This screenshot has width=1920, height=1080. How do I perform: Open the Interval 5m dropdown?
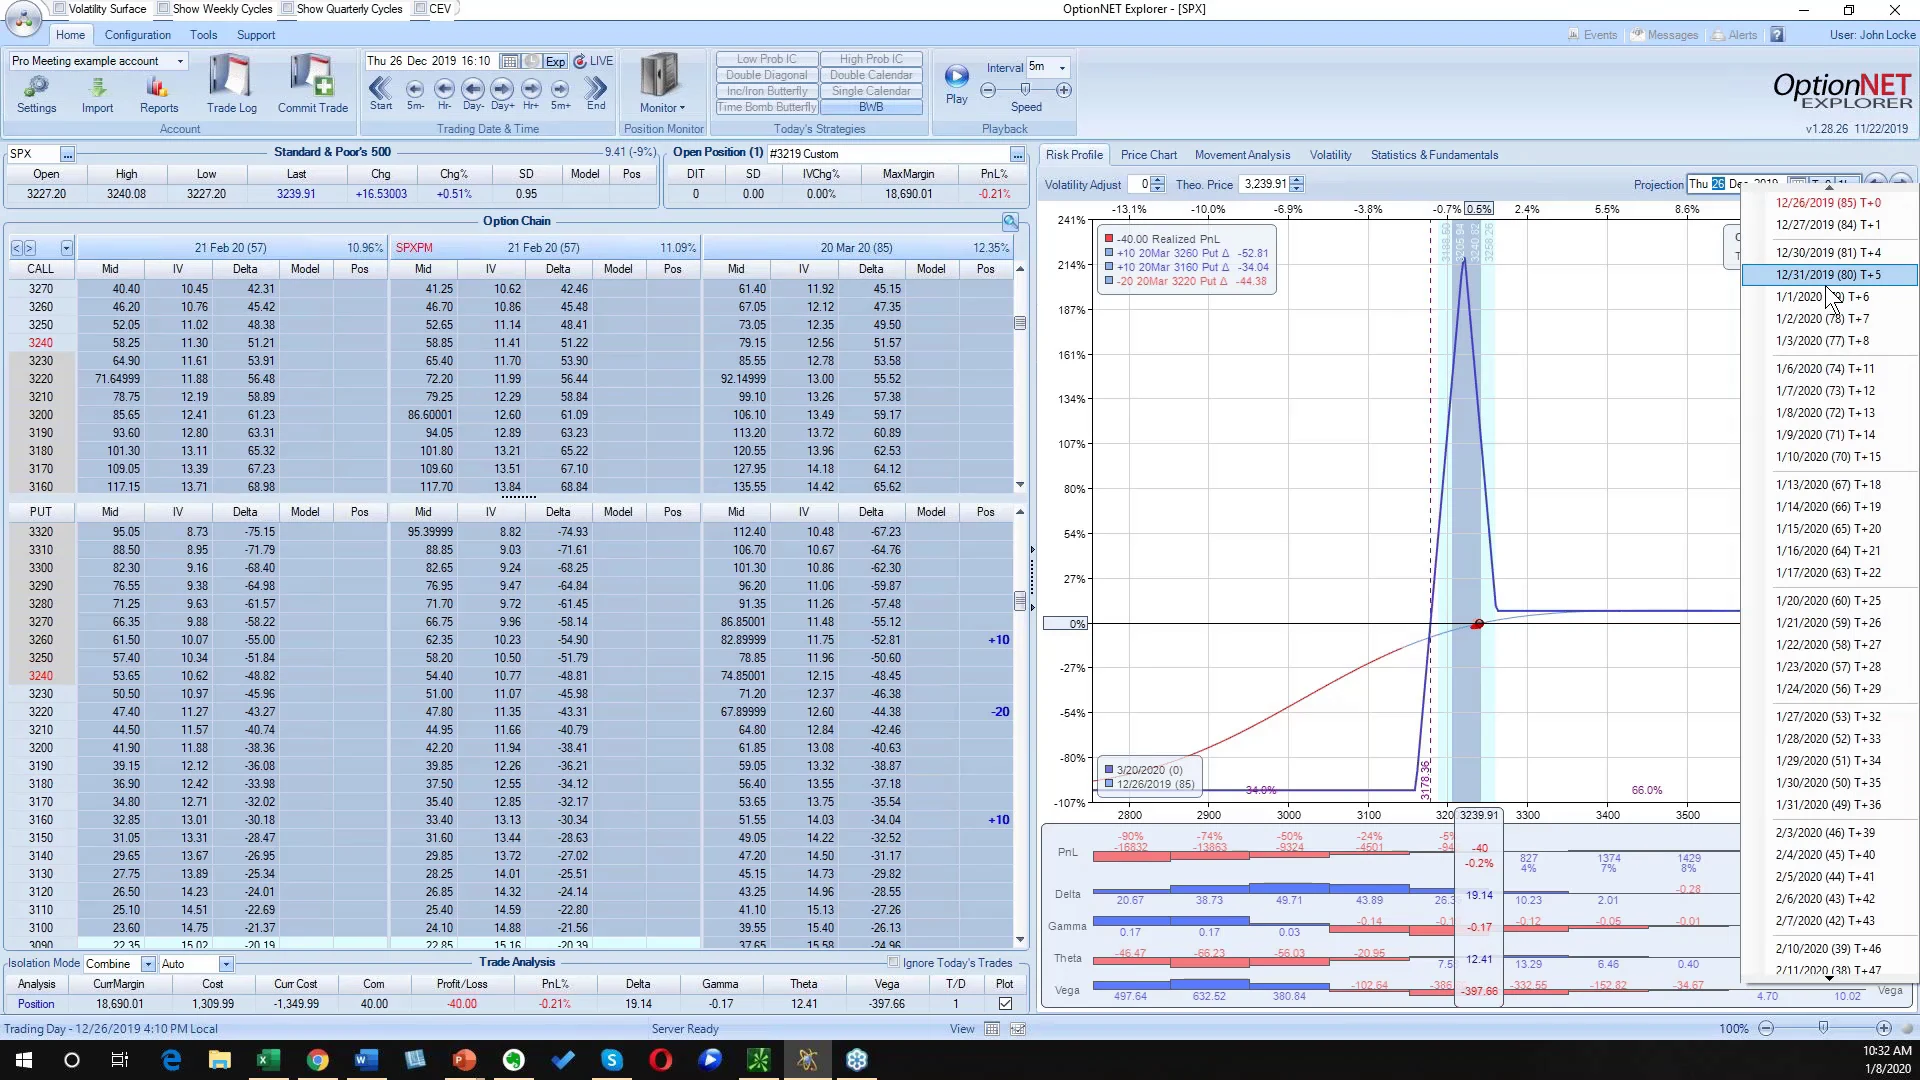(1062, 68)
